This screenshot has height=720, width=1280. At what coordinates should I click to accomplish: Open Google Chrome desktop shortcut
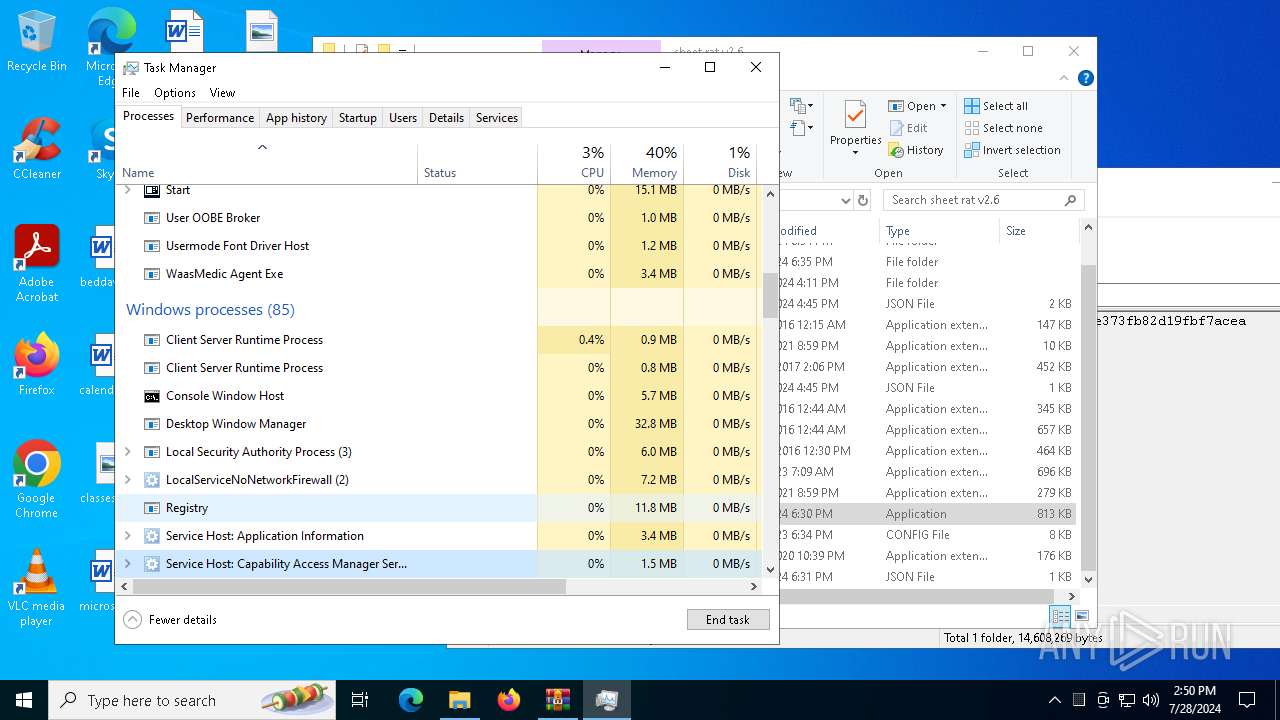37,480
